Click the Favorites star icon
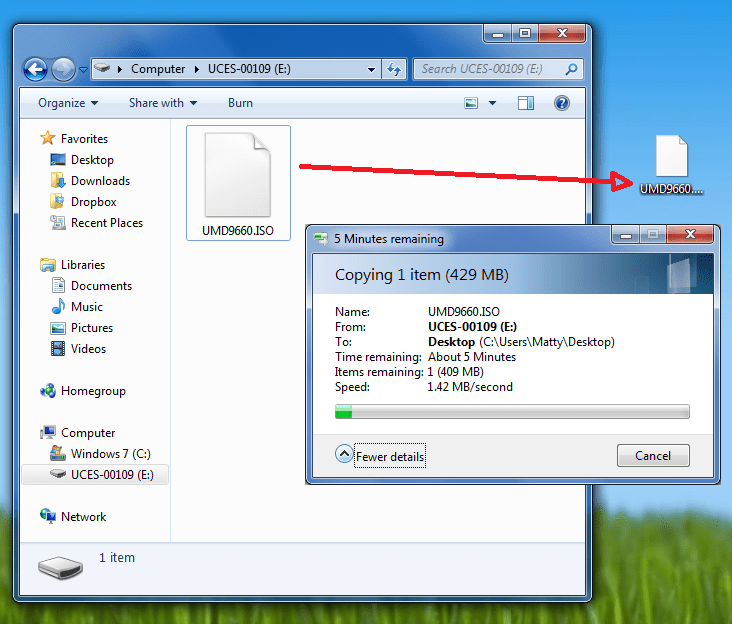Screen dimensions: 732x624 click(48, 138)
